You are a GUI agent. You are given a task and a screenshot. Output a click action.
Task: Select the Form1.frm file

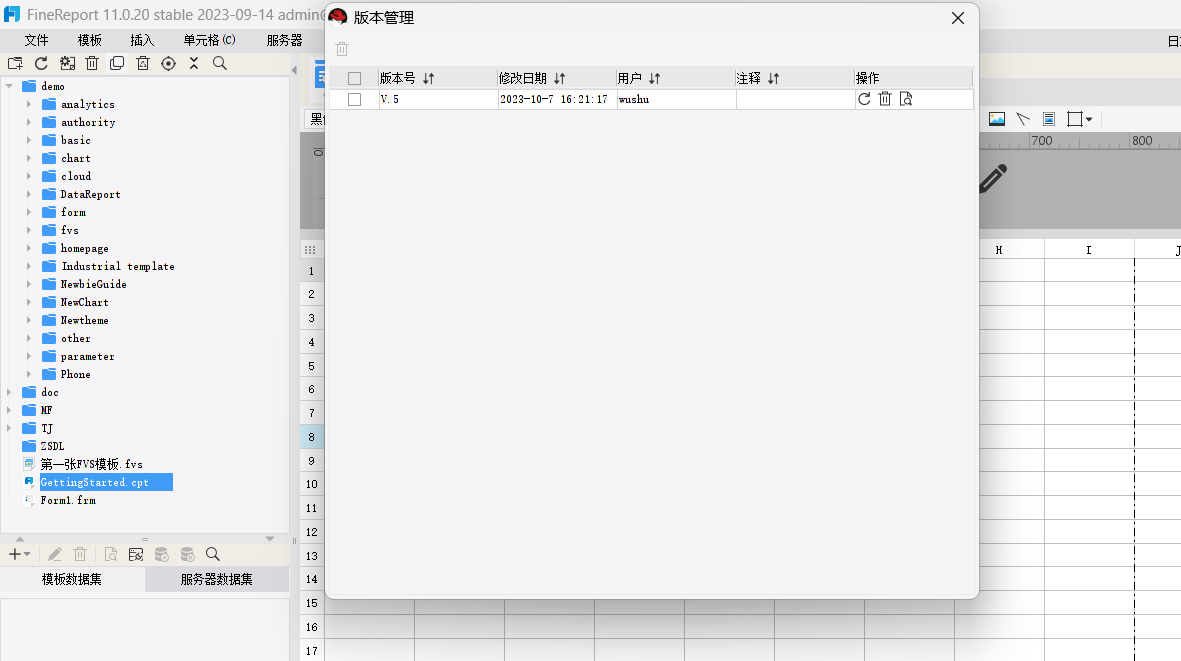68,500
